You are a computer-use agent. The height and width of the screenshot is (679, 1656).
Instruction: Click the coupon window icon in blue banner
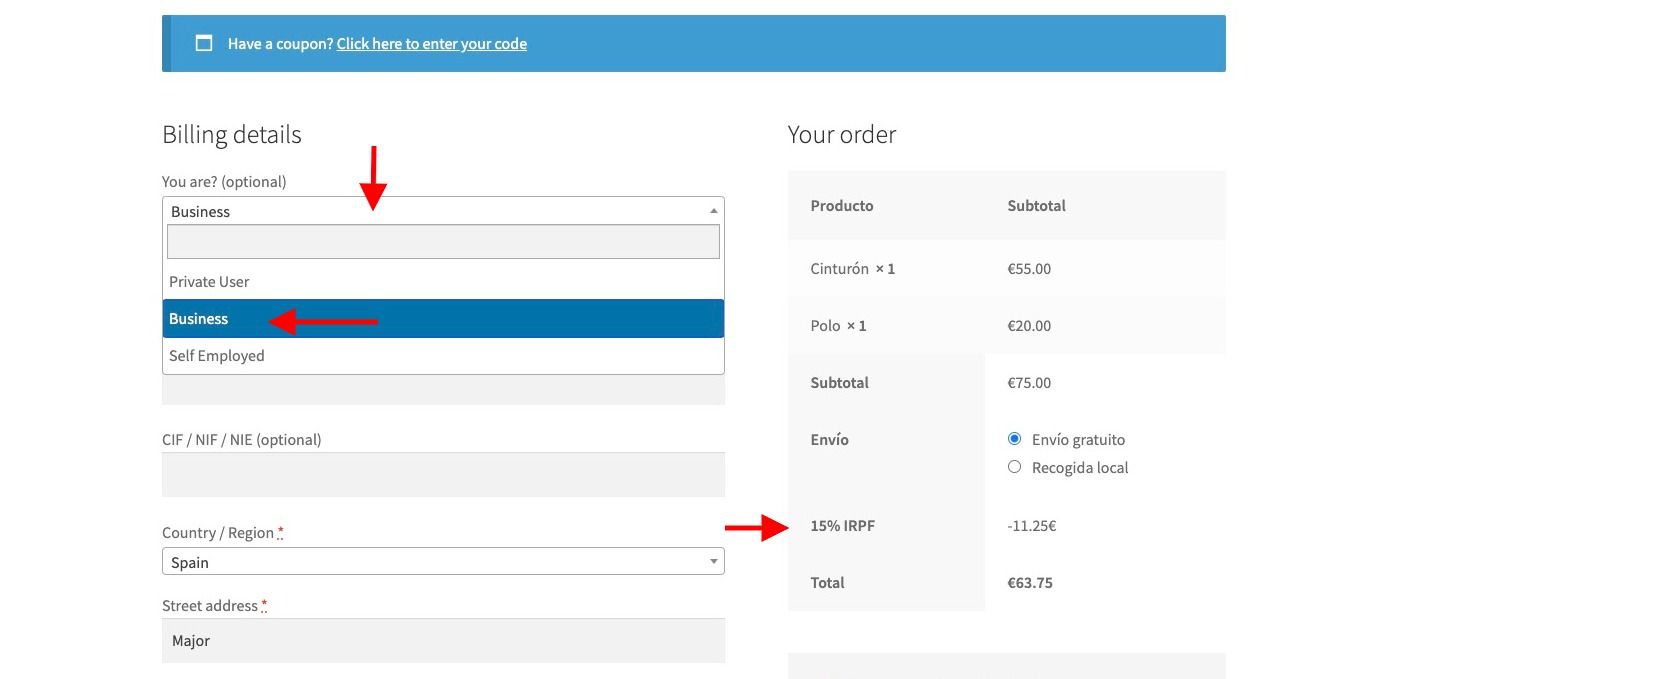(x=204, y=43)
